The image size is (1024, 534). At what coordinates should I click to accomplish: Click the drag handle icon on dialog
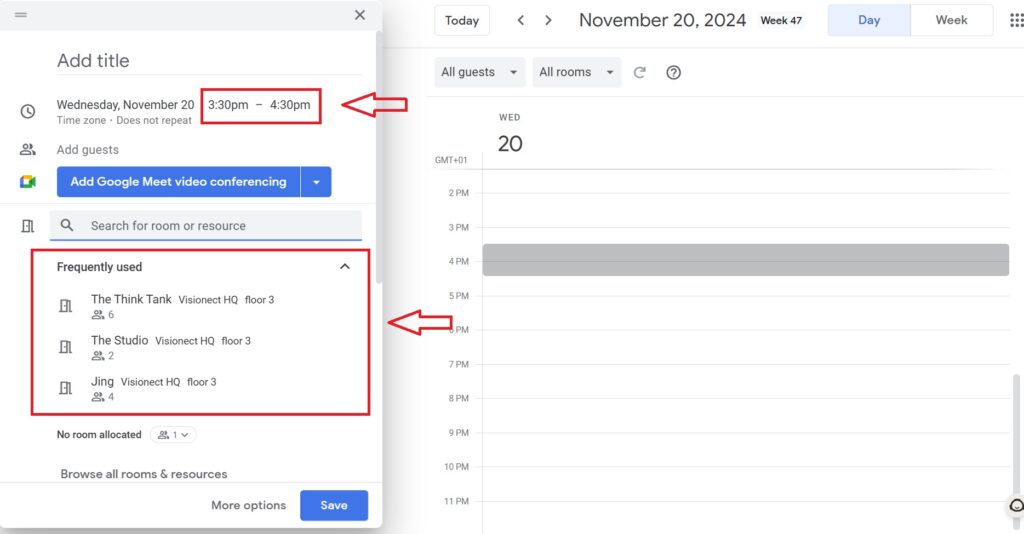click(21, 15)
